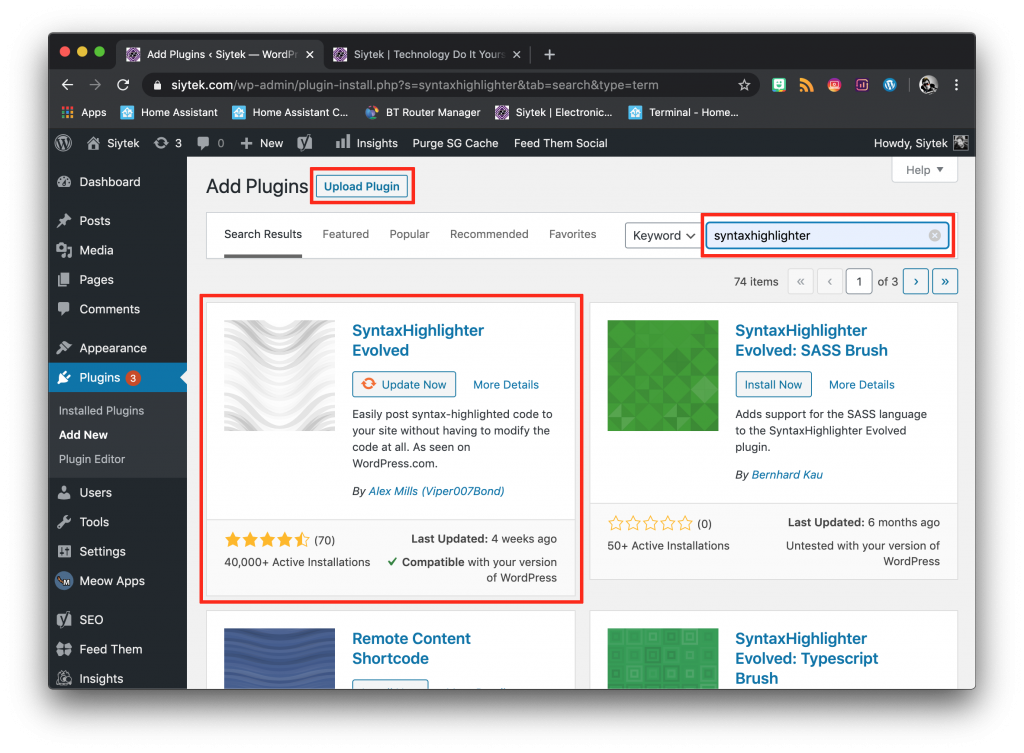1024x753 pixels.
Task: Switch to the Recommended tab
Action: click(489, 234)
